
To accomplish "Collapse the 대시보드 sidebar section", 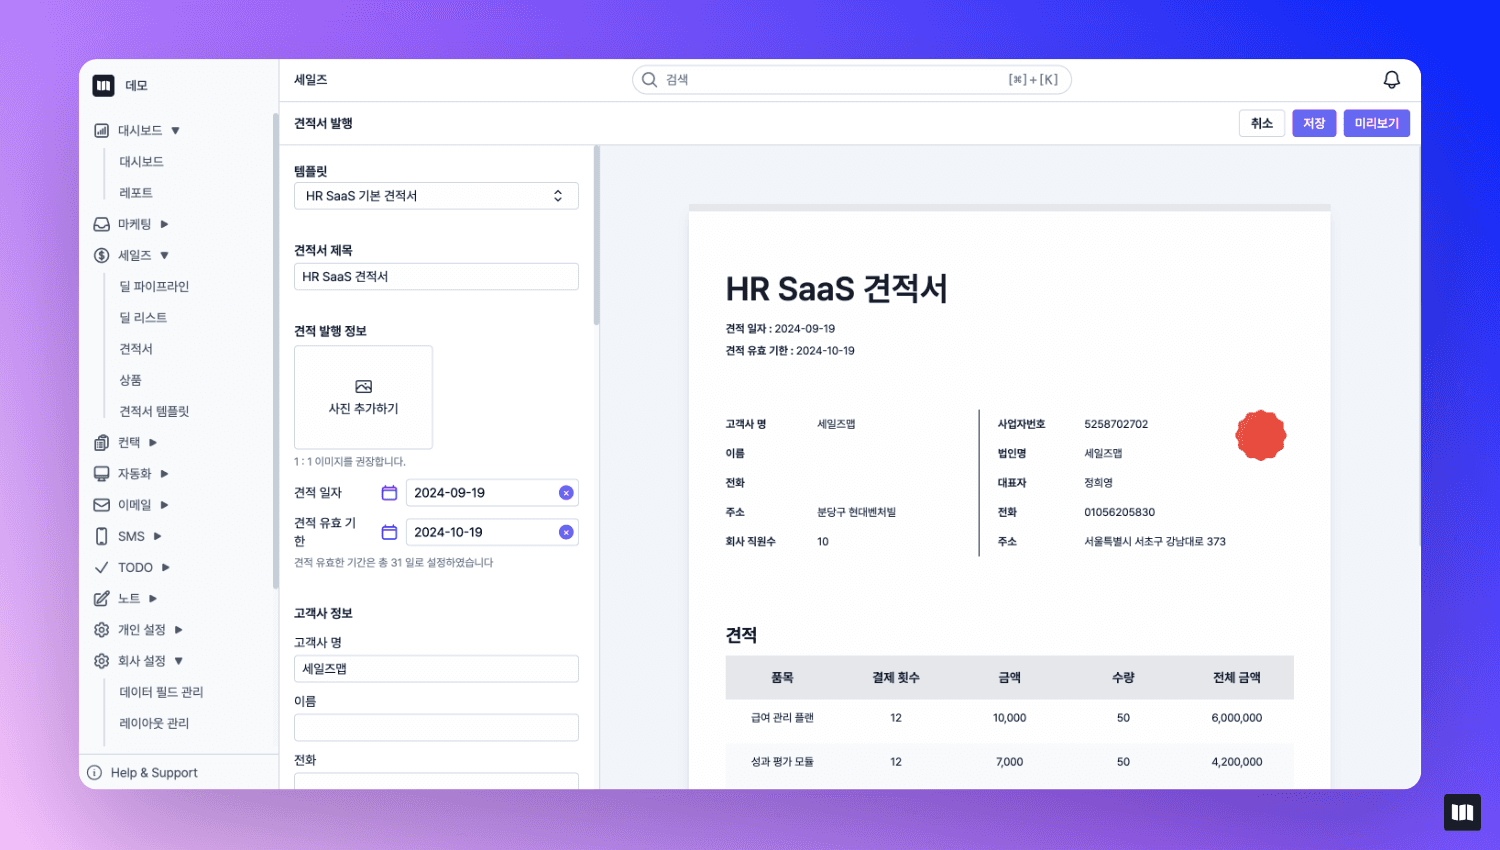I will 176,130.
